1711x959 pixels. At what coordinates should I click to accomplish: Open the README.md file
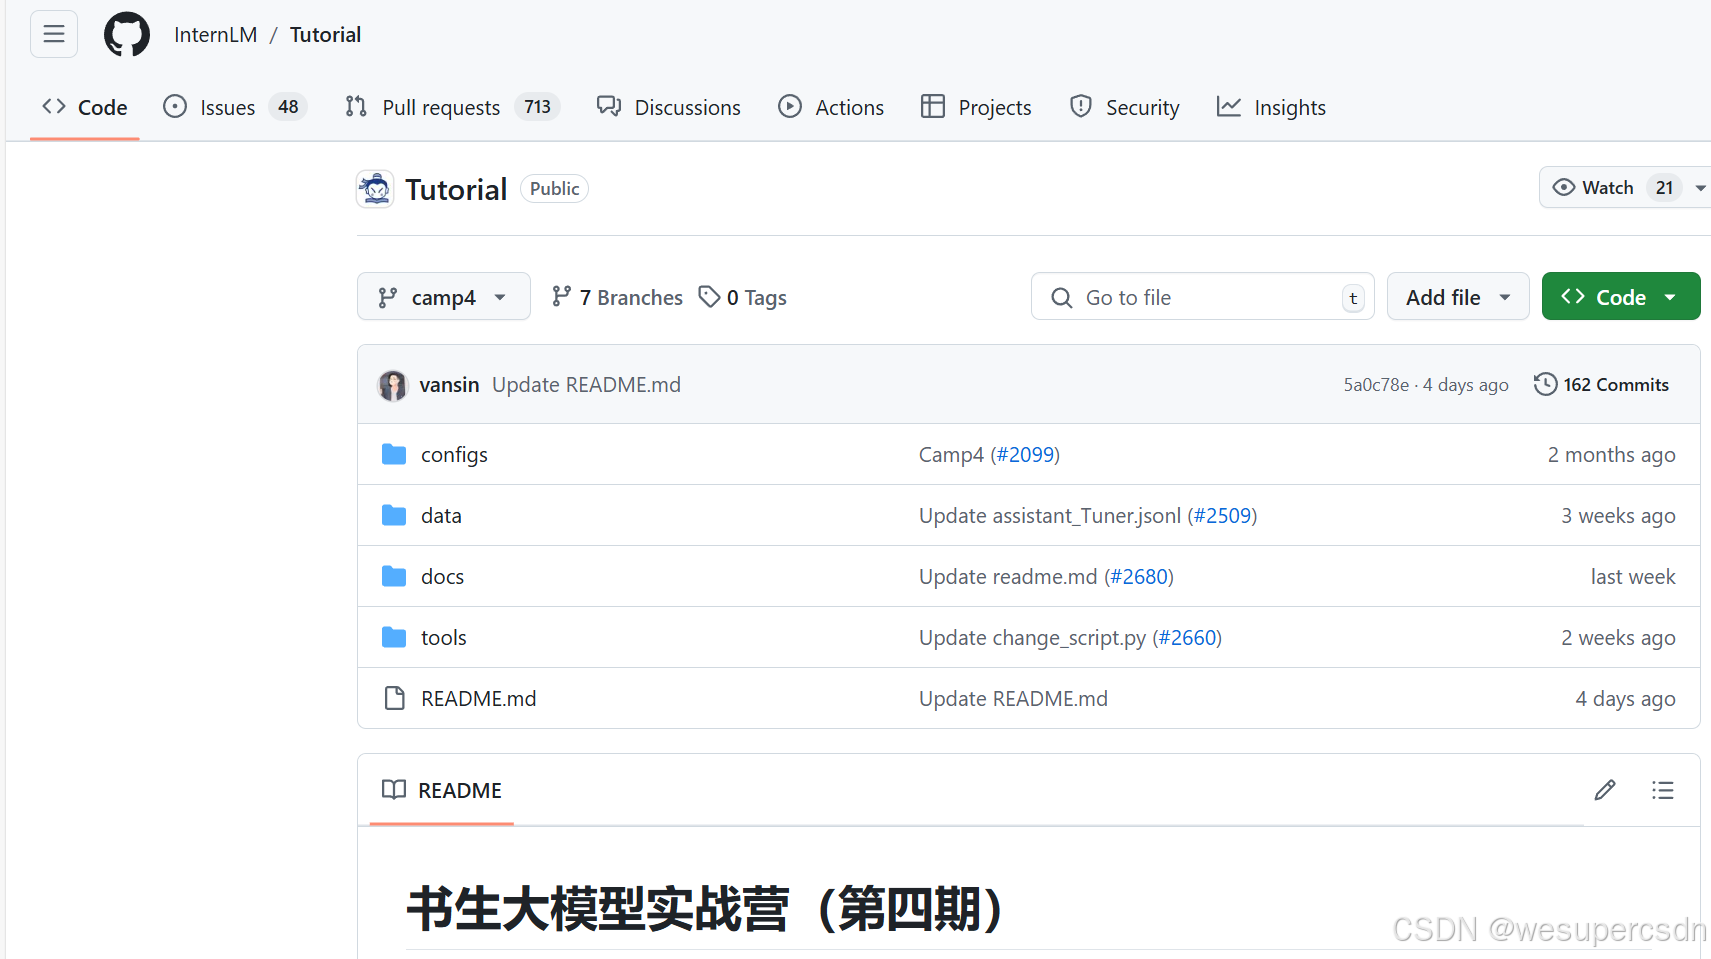(478, 699)
